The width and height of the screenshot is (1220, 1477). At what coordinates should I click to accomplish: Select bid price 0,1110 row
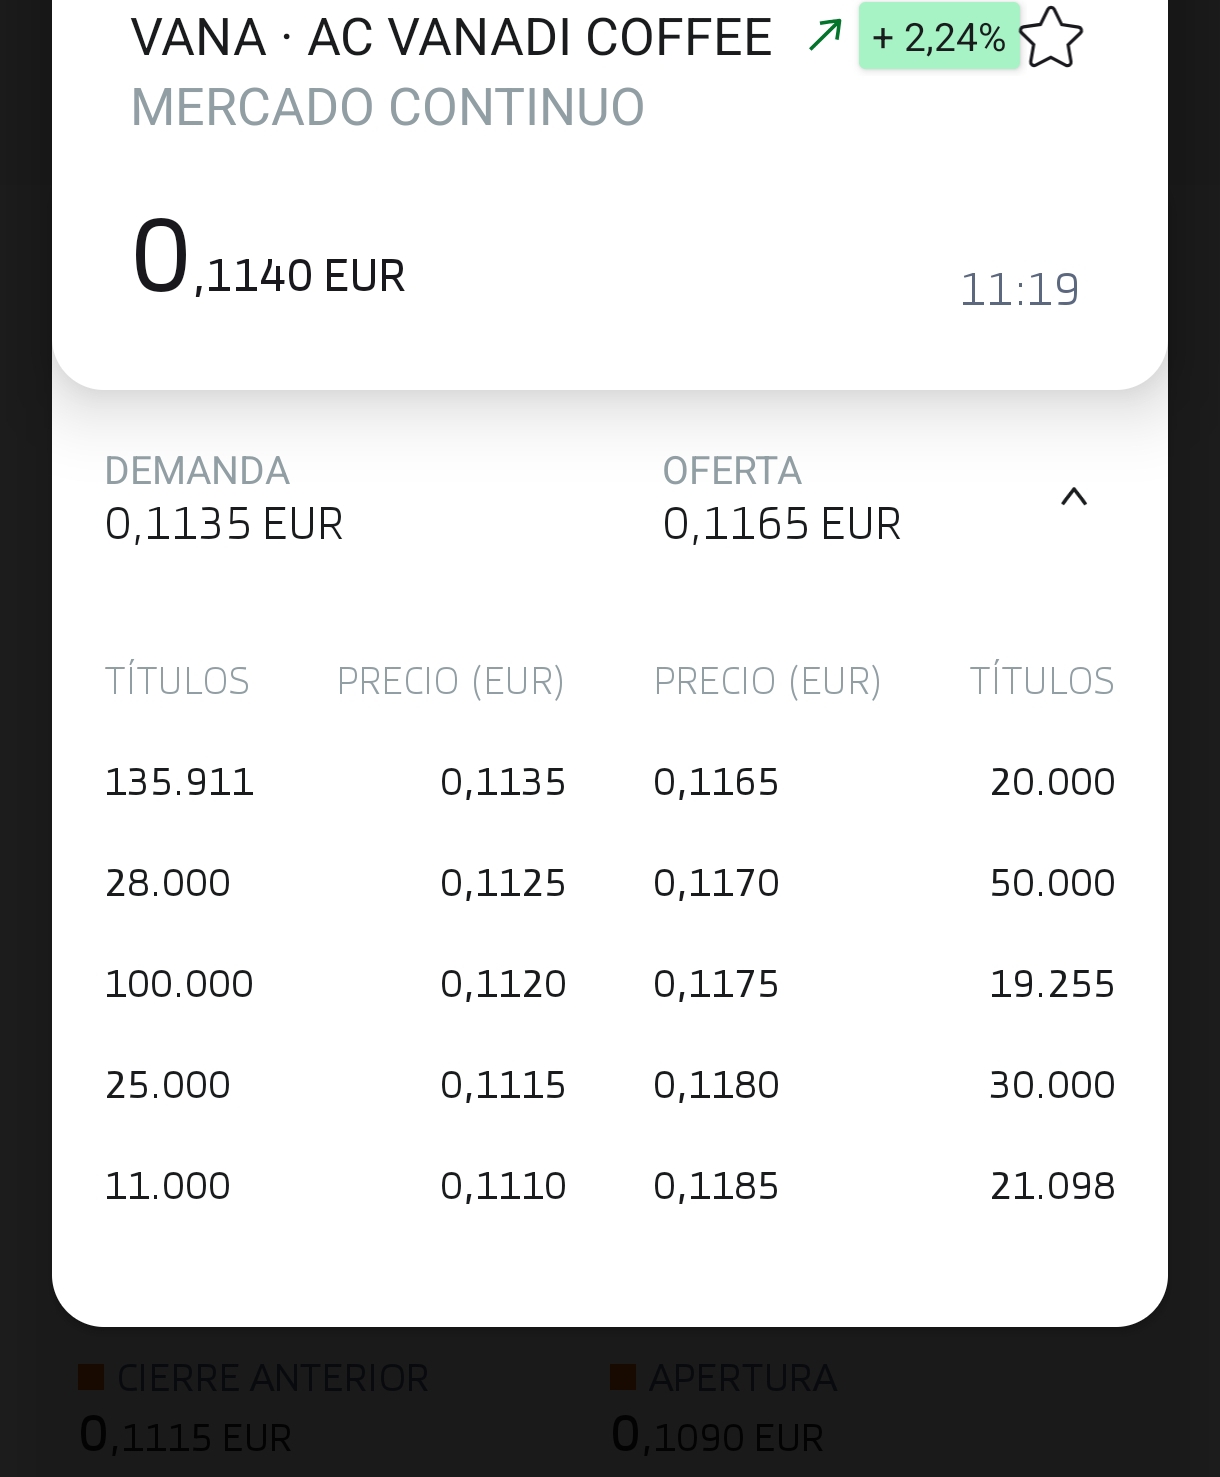[503, 1186]
